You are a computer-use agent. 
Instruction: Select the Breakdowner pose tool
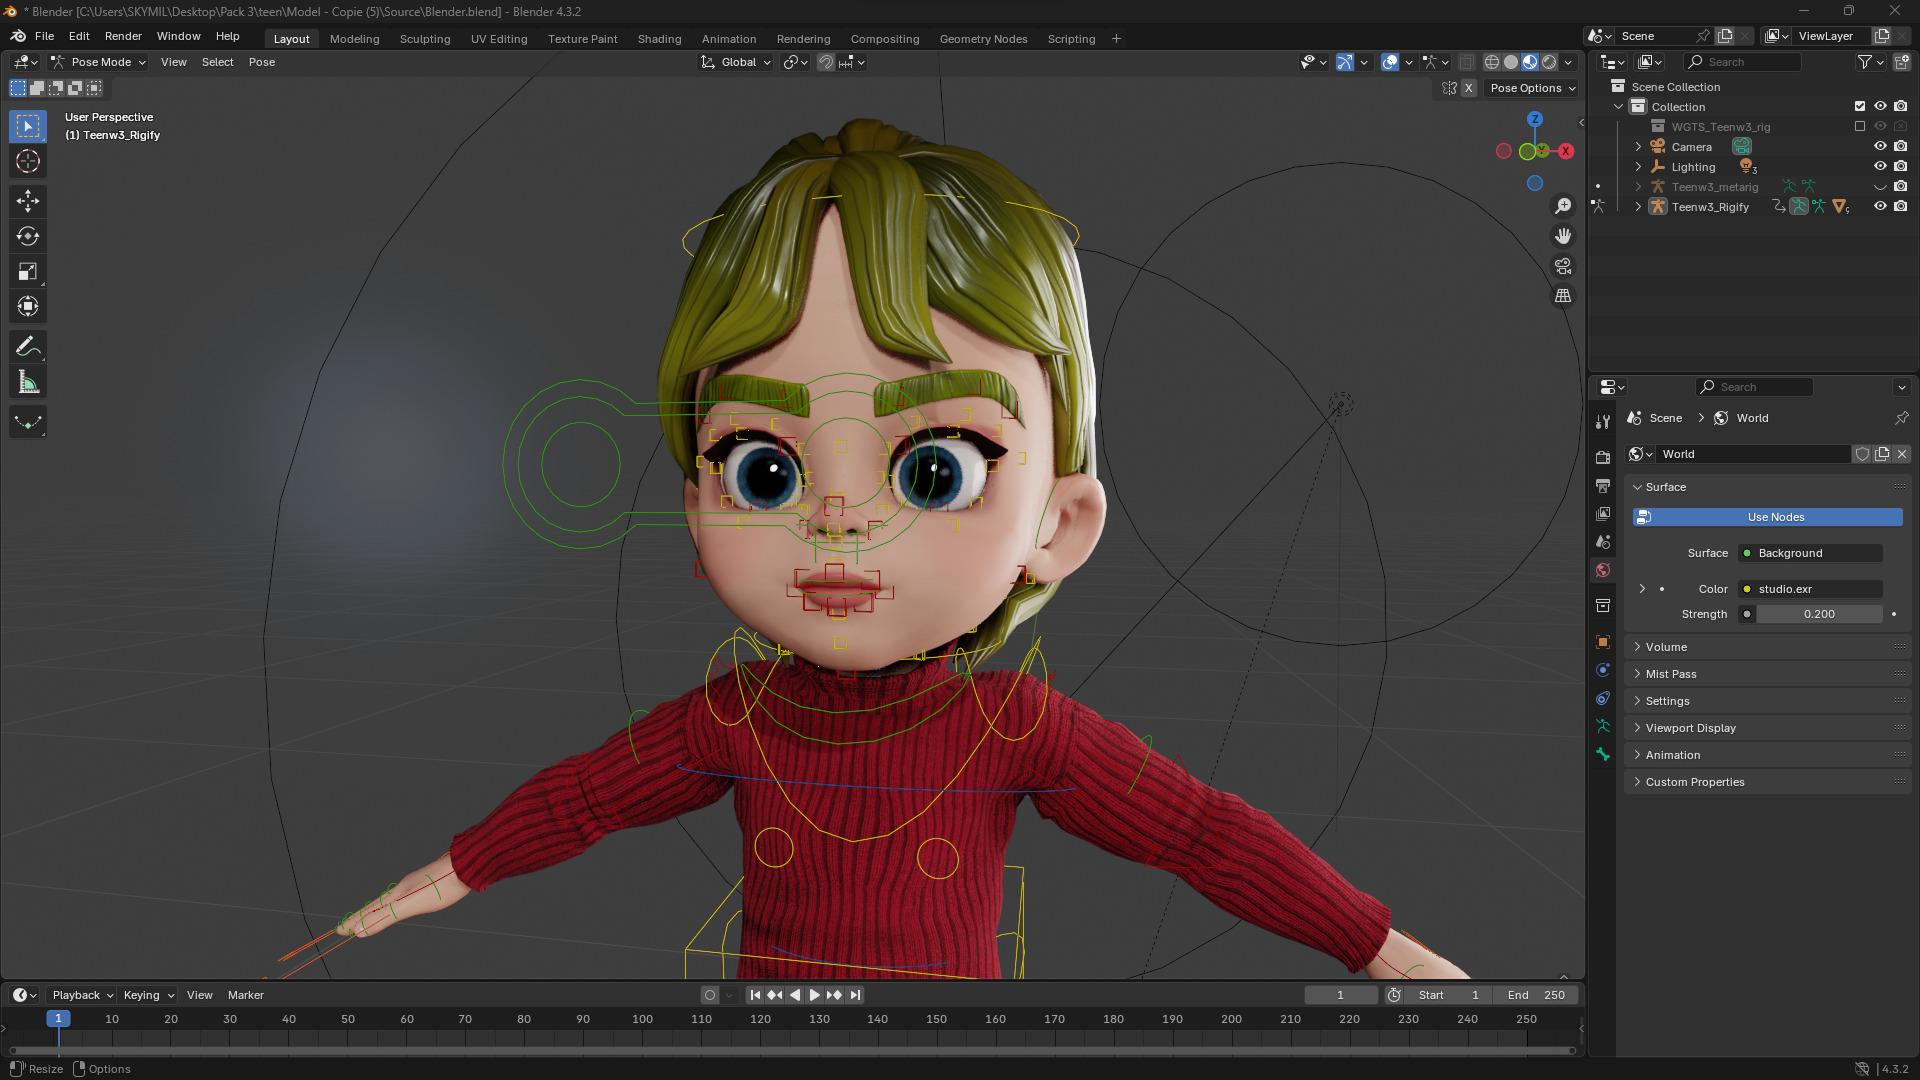click(x=28, y=422)
